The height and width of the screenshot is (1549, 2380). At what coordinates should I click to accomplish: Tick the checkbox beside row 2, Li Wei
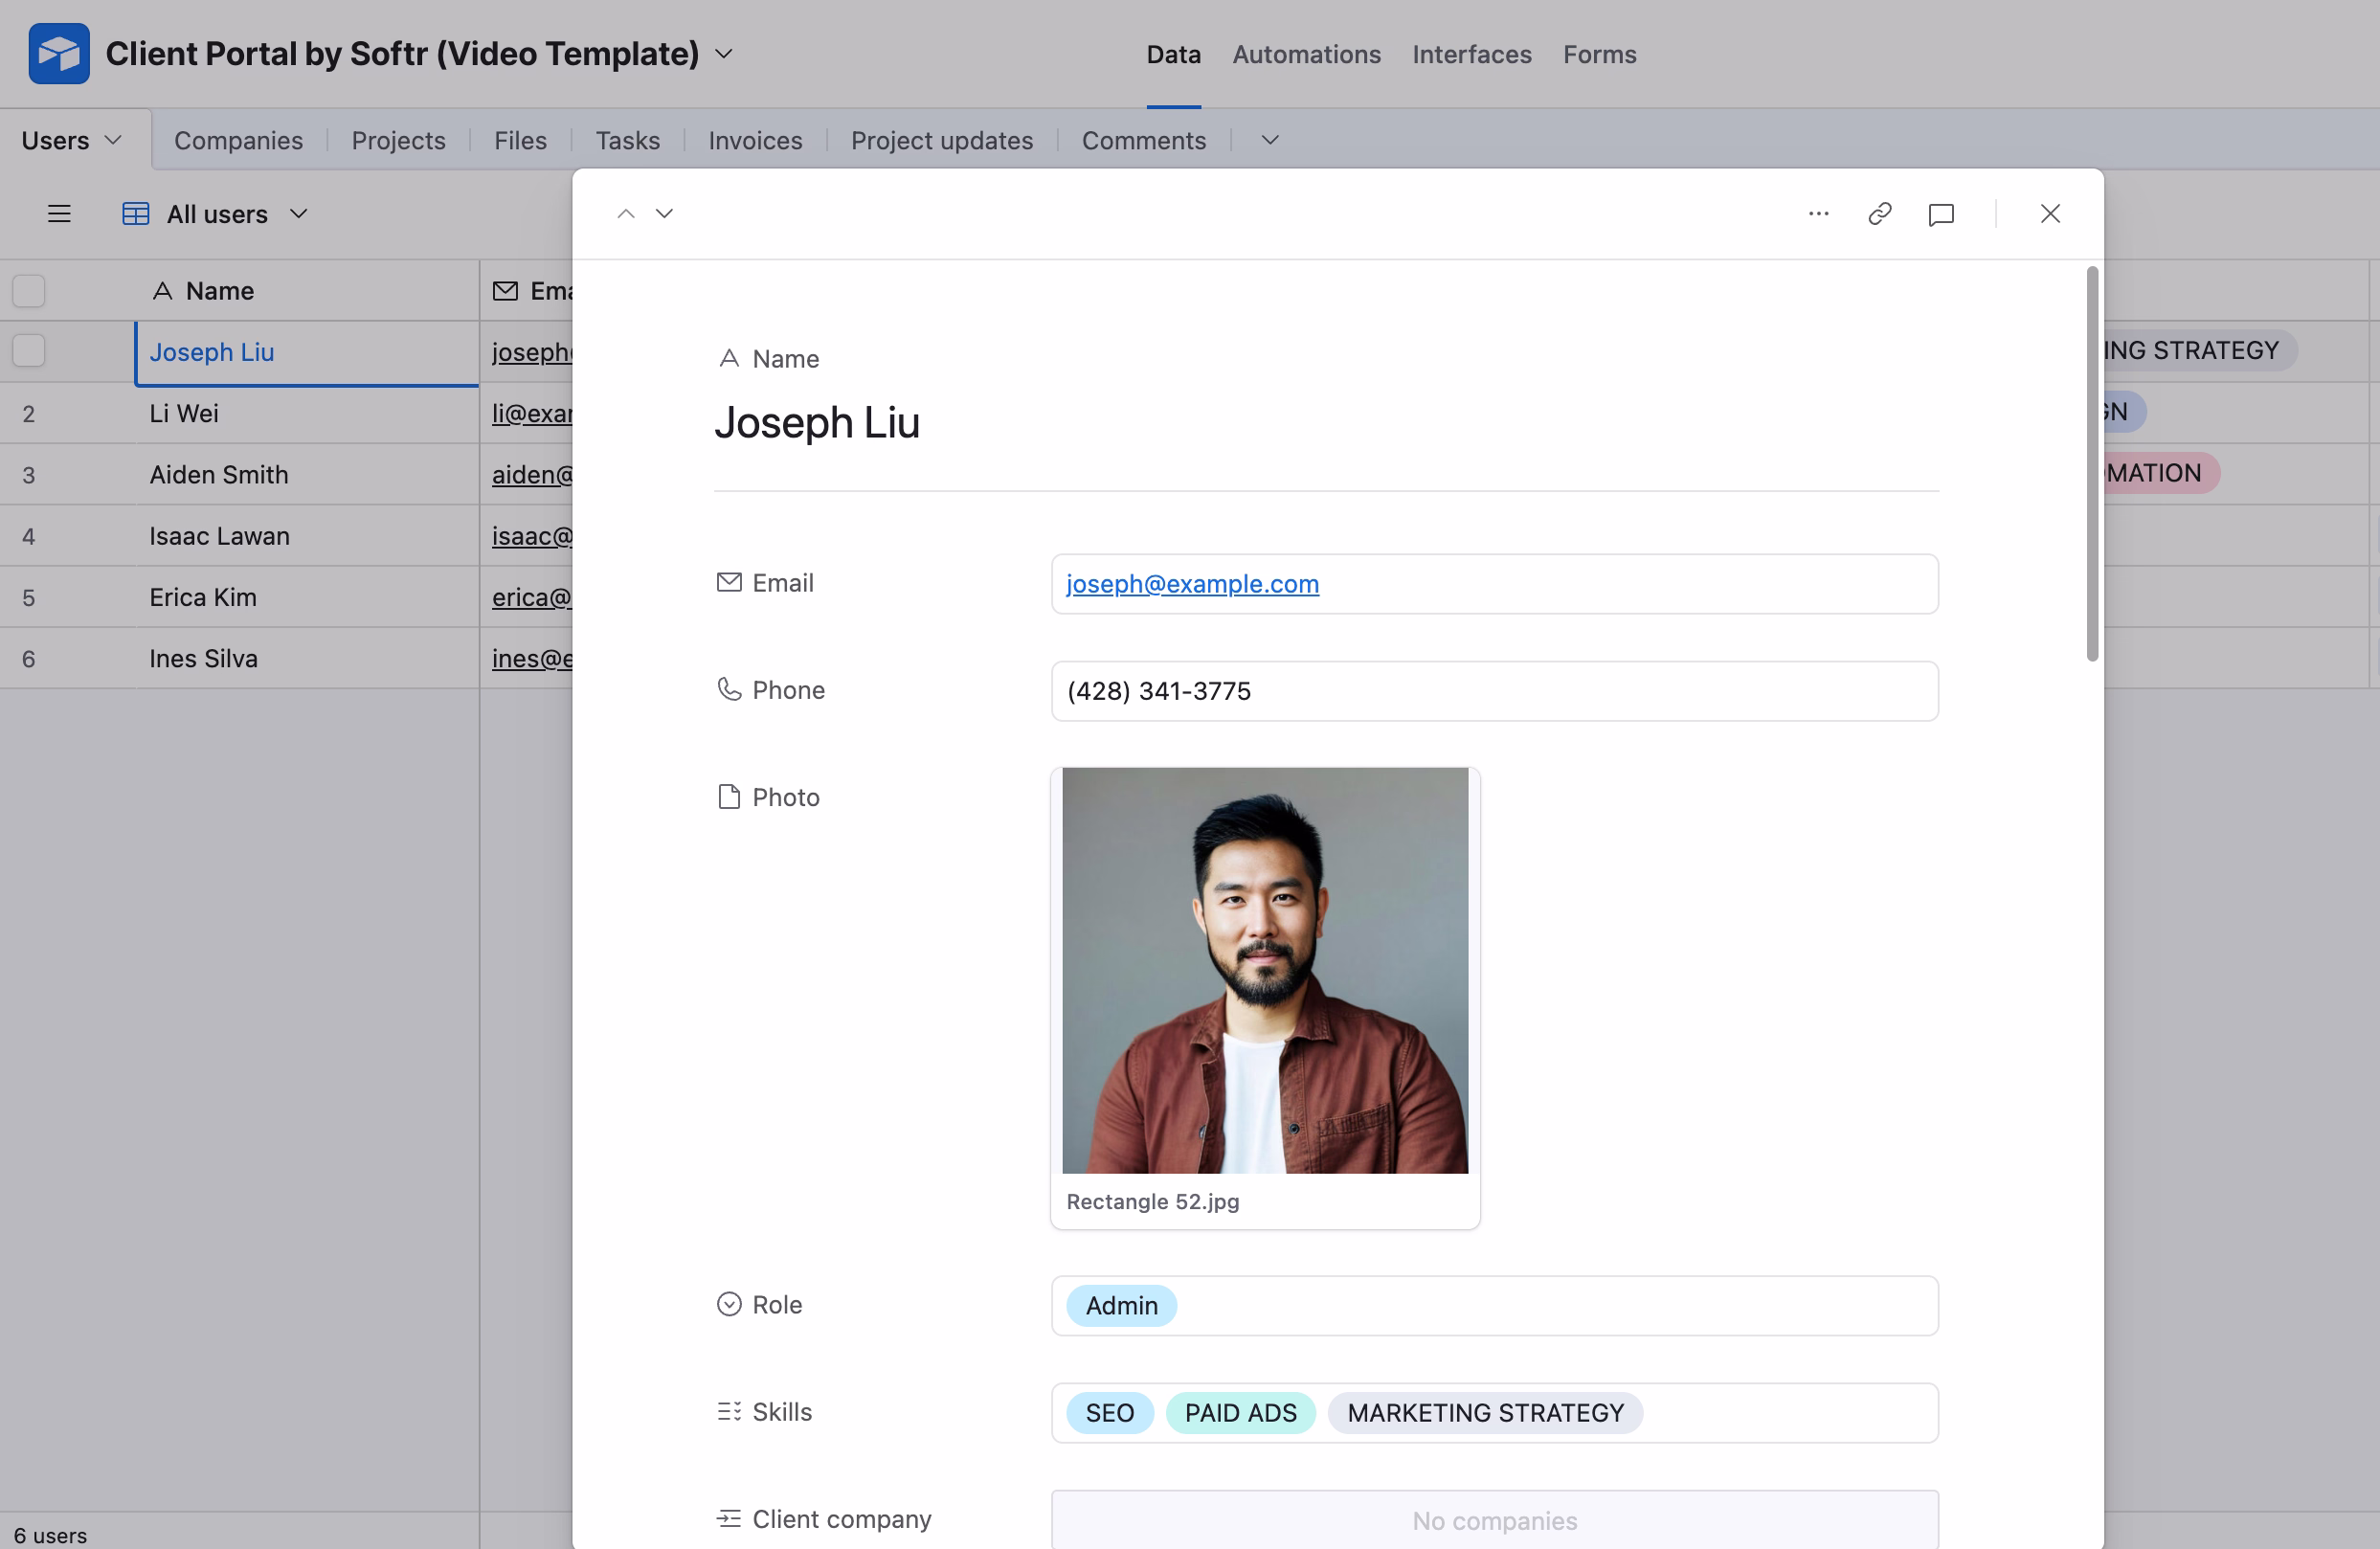(x=28, y=413)
